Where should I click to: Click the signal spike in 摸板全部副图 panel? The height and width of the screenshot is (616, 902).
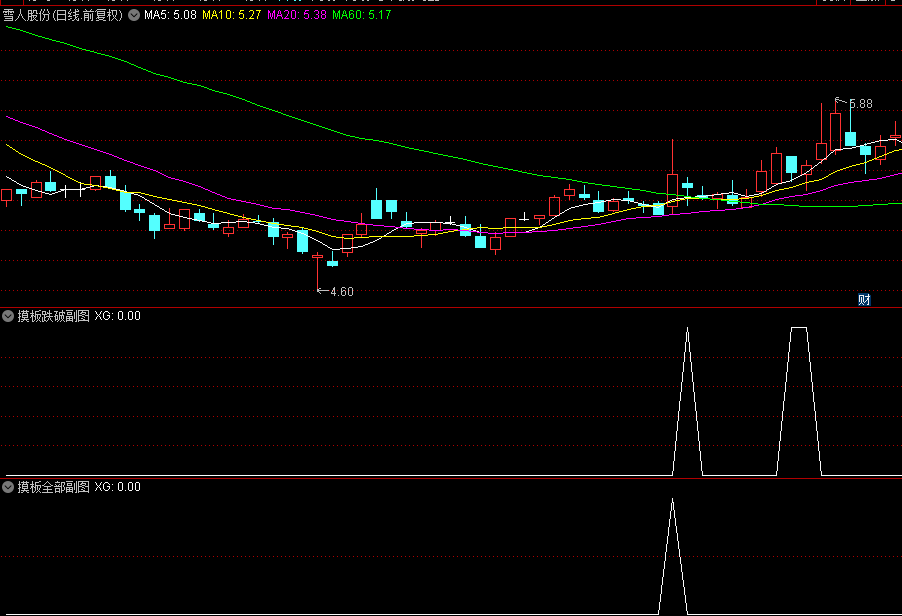(672, 502)
